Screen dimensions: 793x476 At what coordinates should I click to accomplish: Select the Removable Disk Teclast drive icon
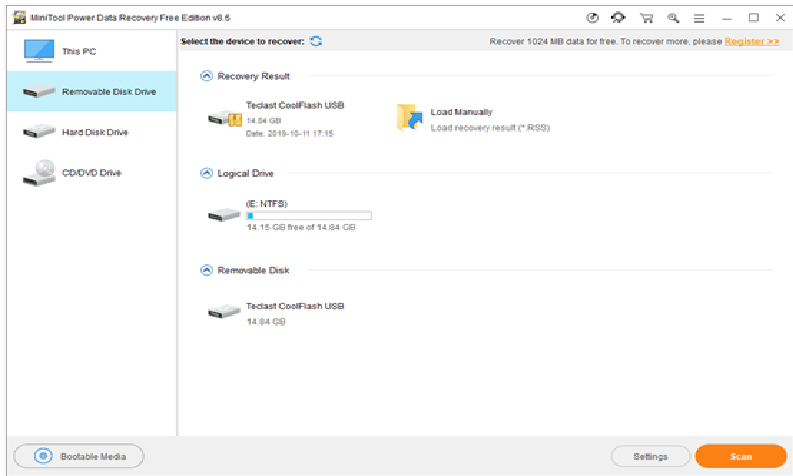pos(224,312)
